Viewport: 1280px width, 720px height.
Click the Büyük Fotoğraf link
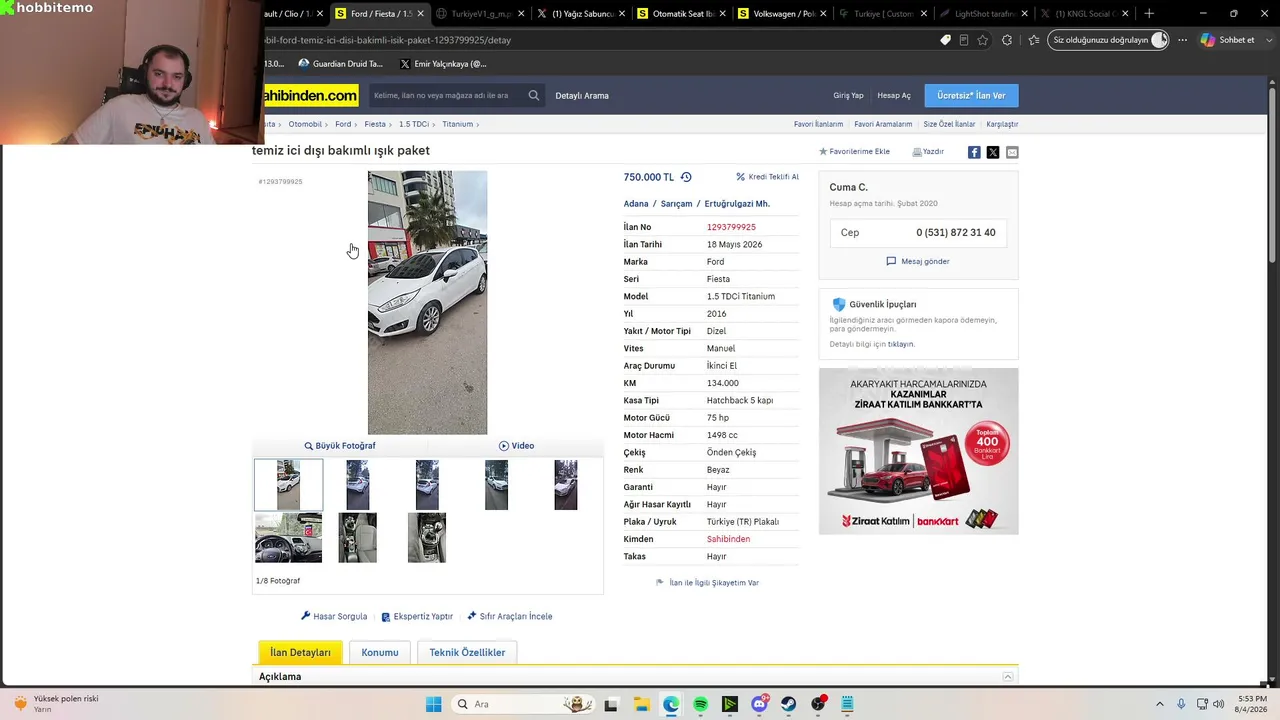pyautogui.click(x=340, y=446)
